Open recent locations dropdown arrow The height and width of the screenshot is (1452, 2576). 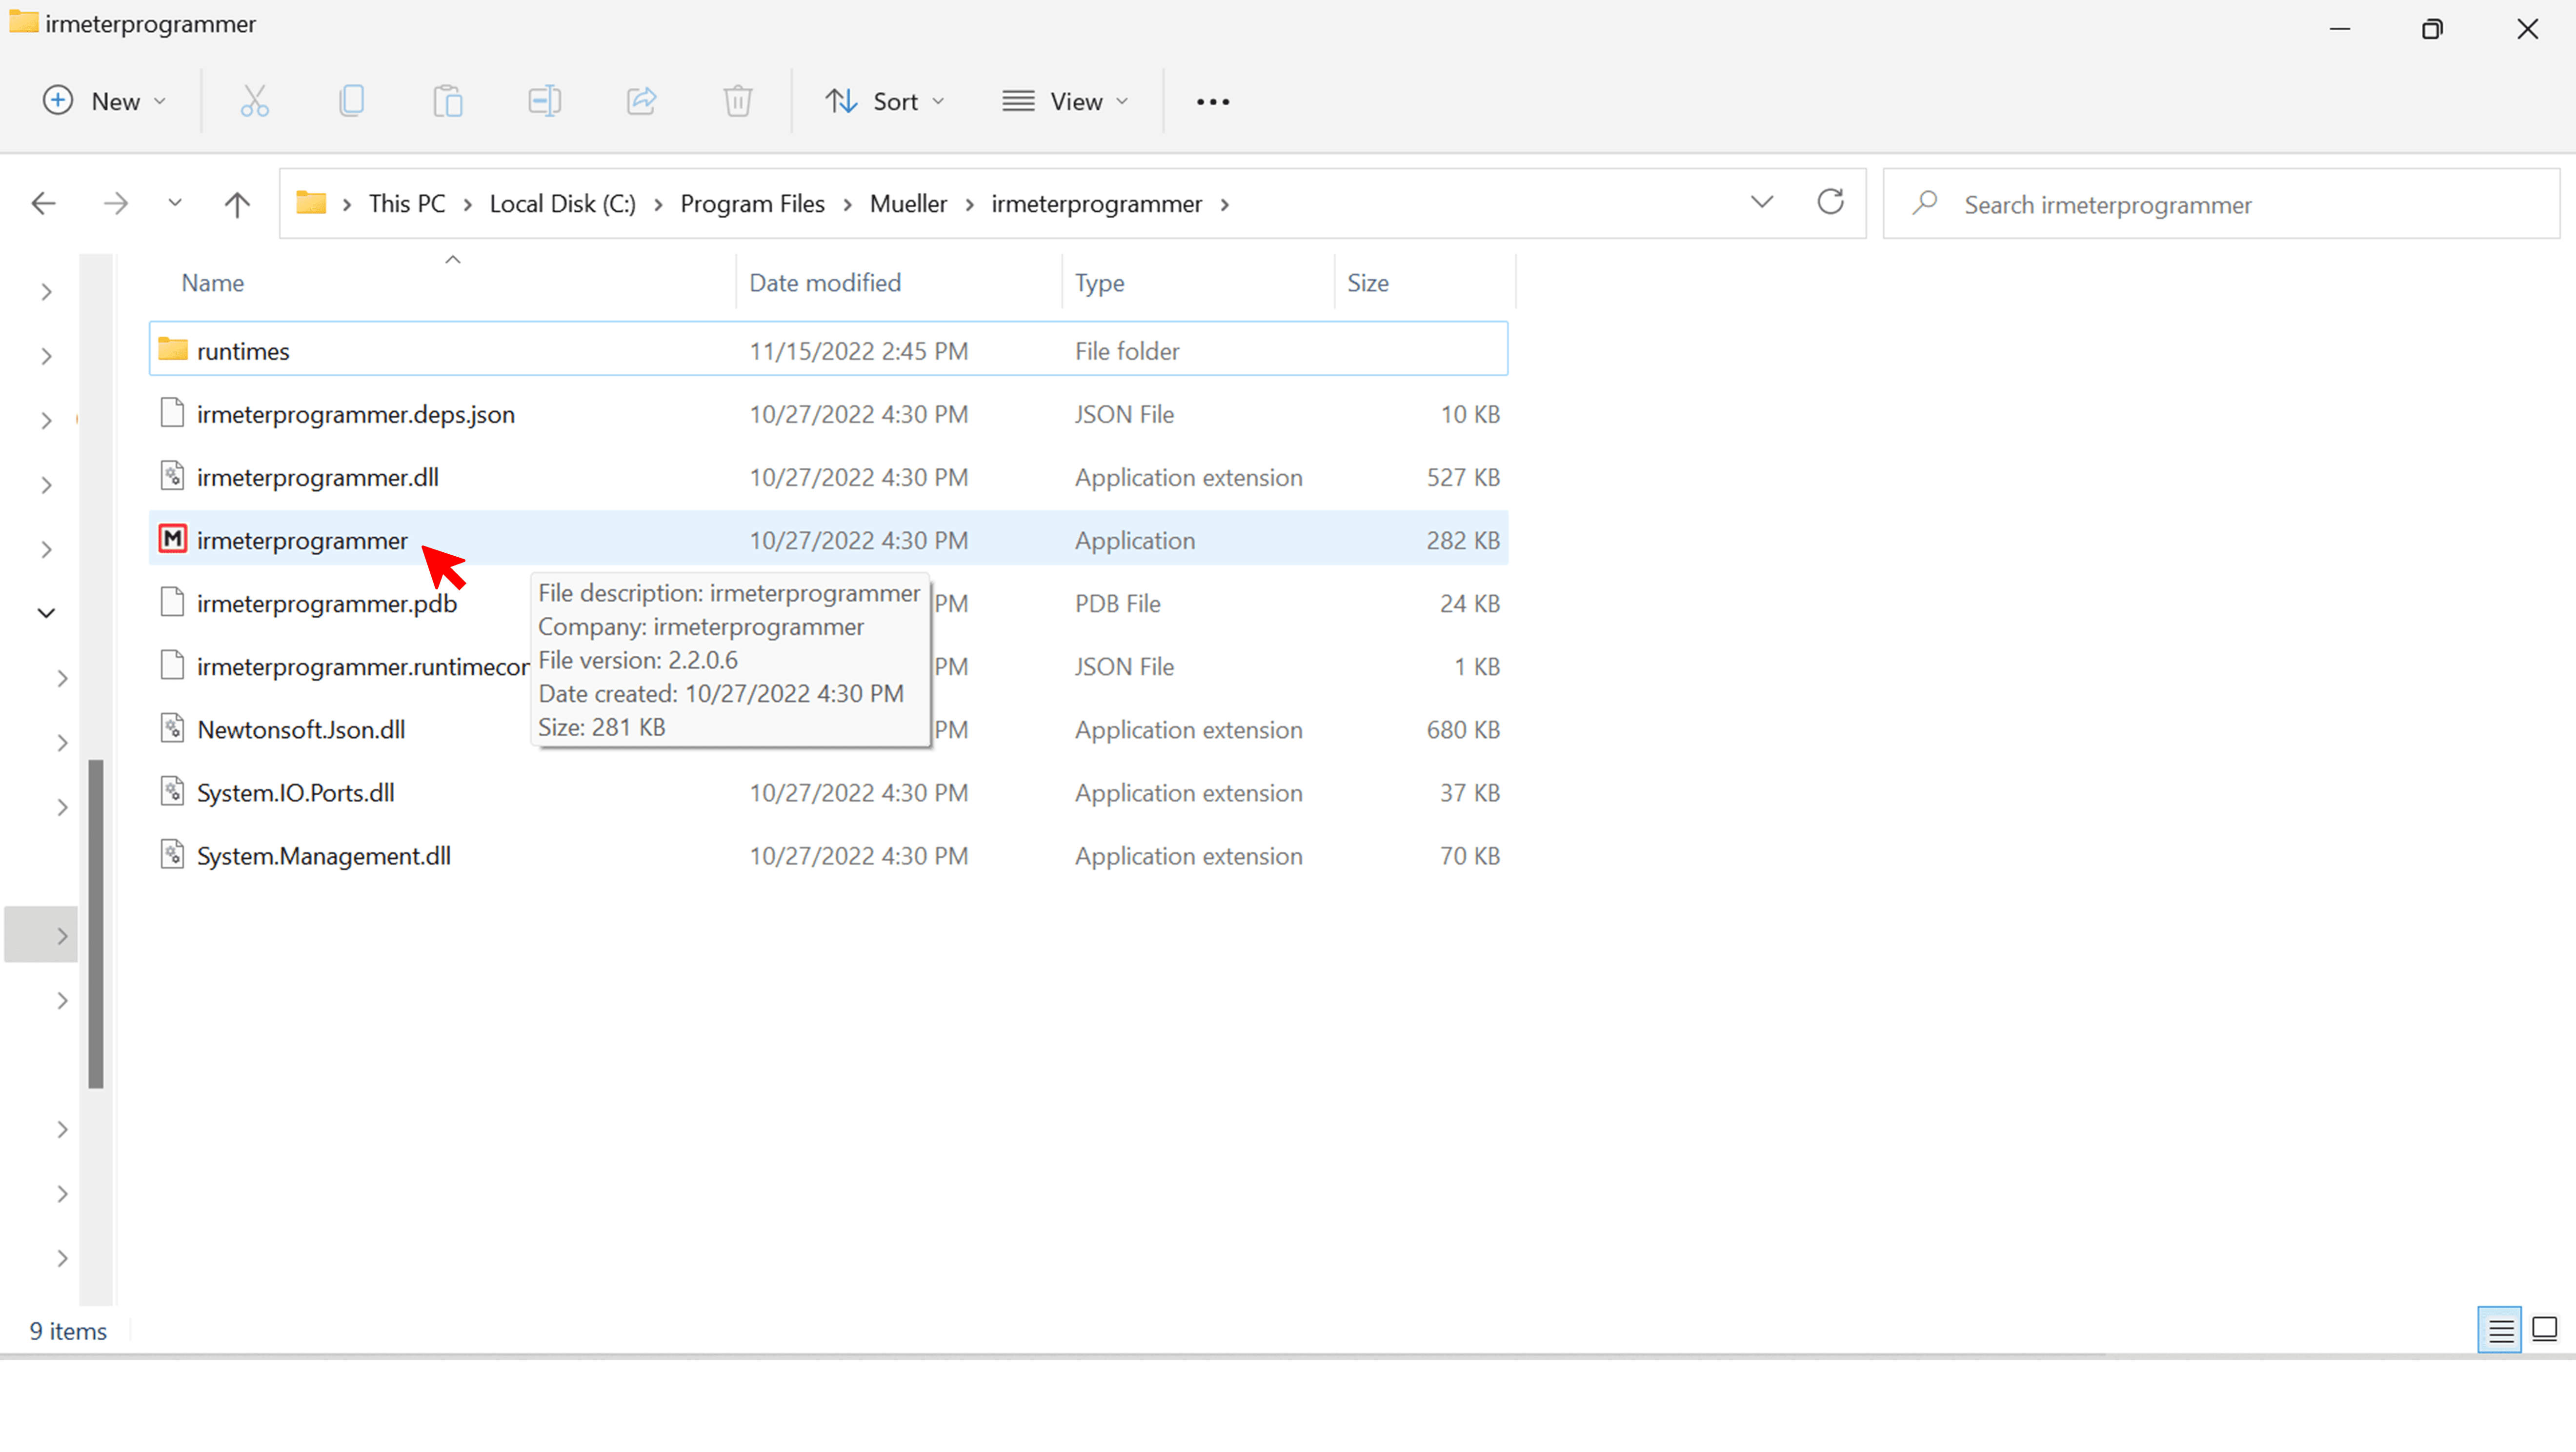pyautogui.click(x=175, y=203)
